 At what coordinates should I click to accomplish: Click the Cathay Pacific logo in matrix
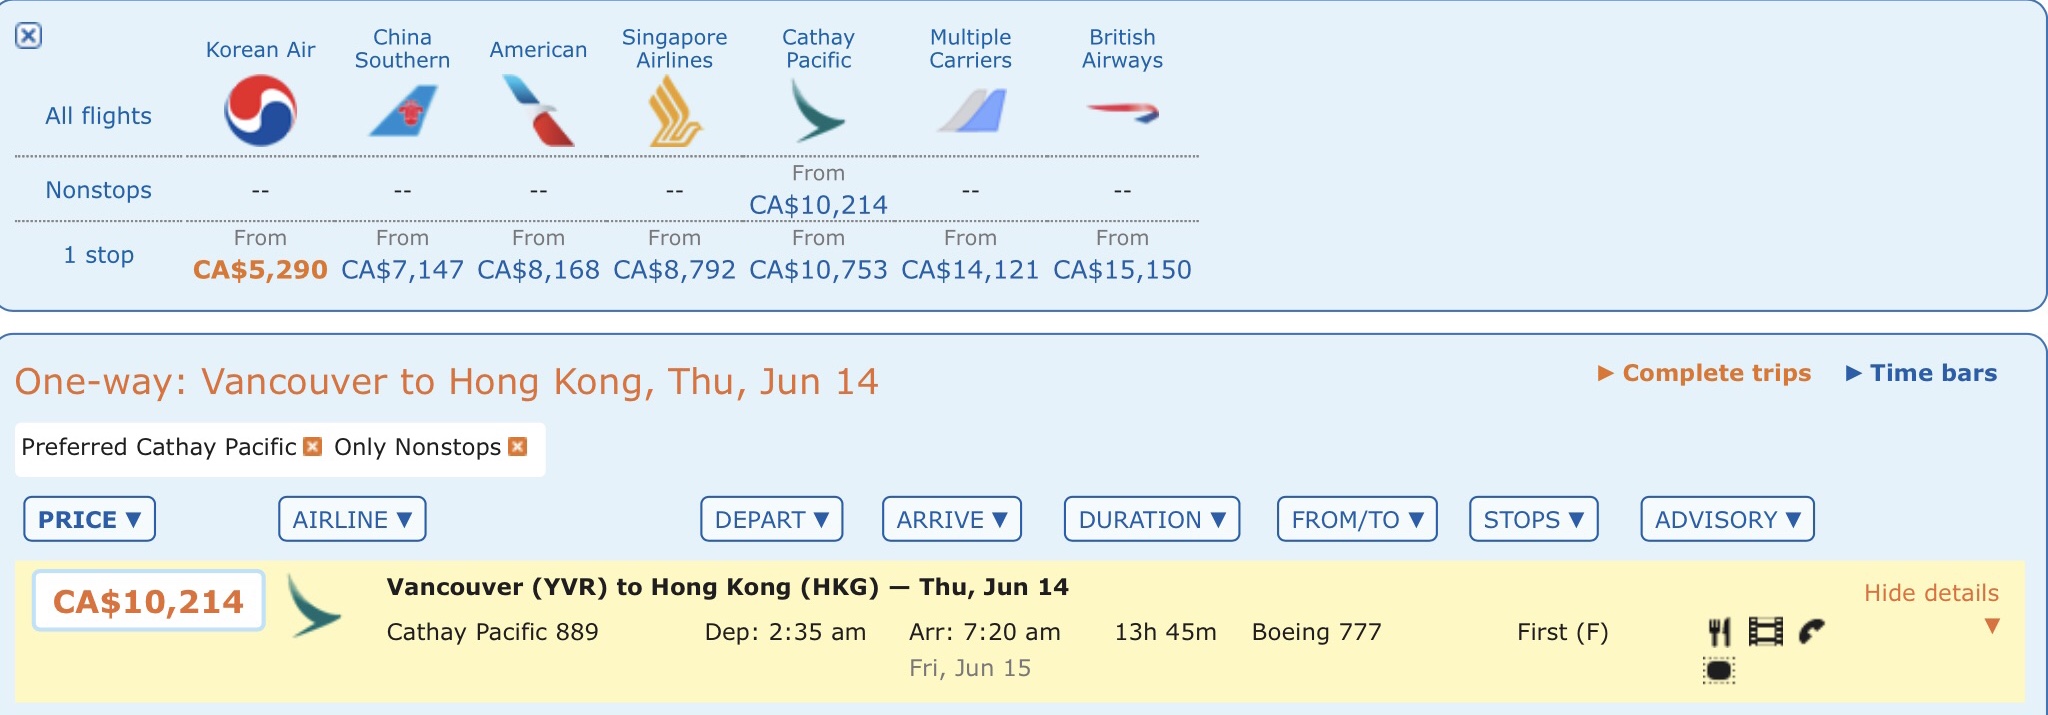818,111
